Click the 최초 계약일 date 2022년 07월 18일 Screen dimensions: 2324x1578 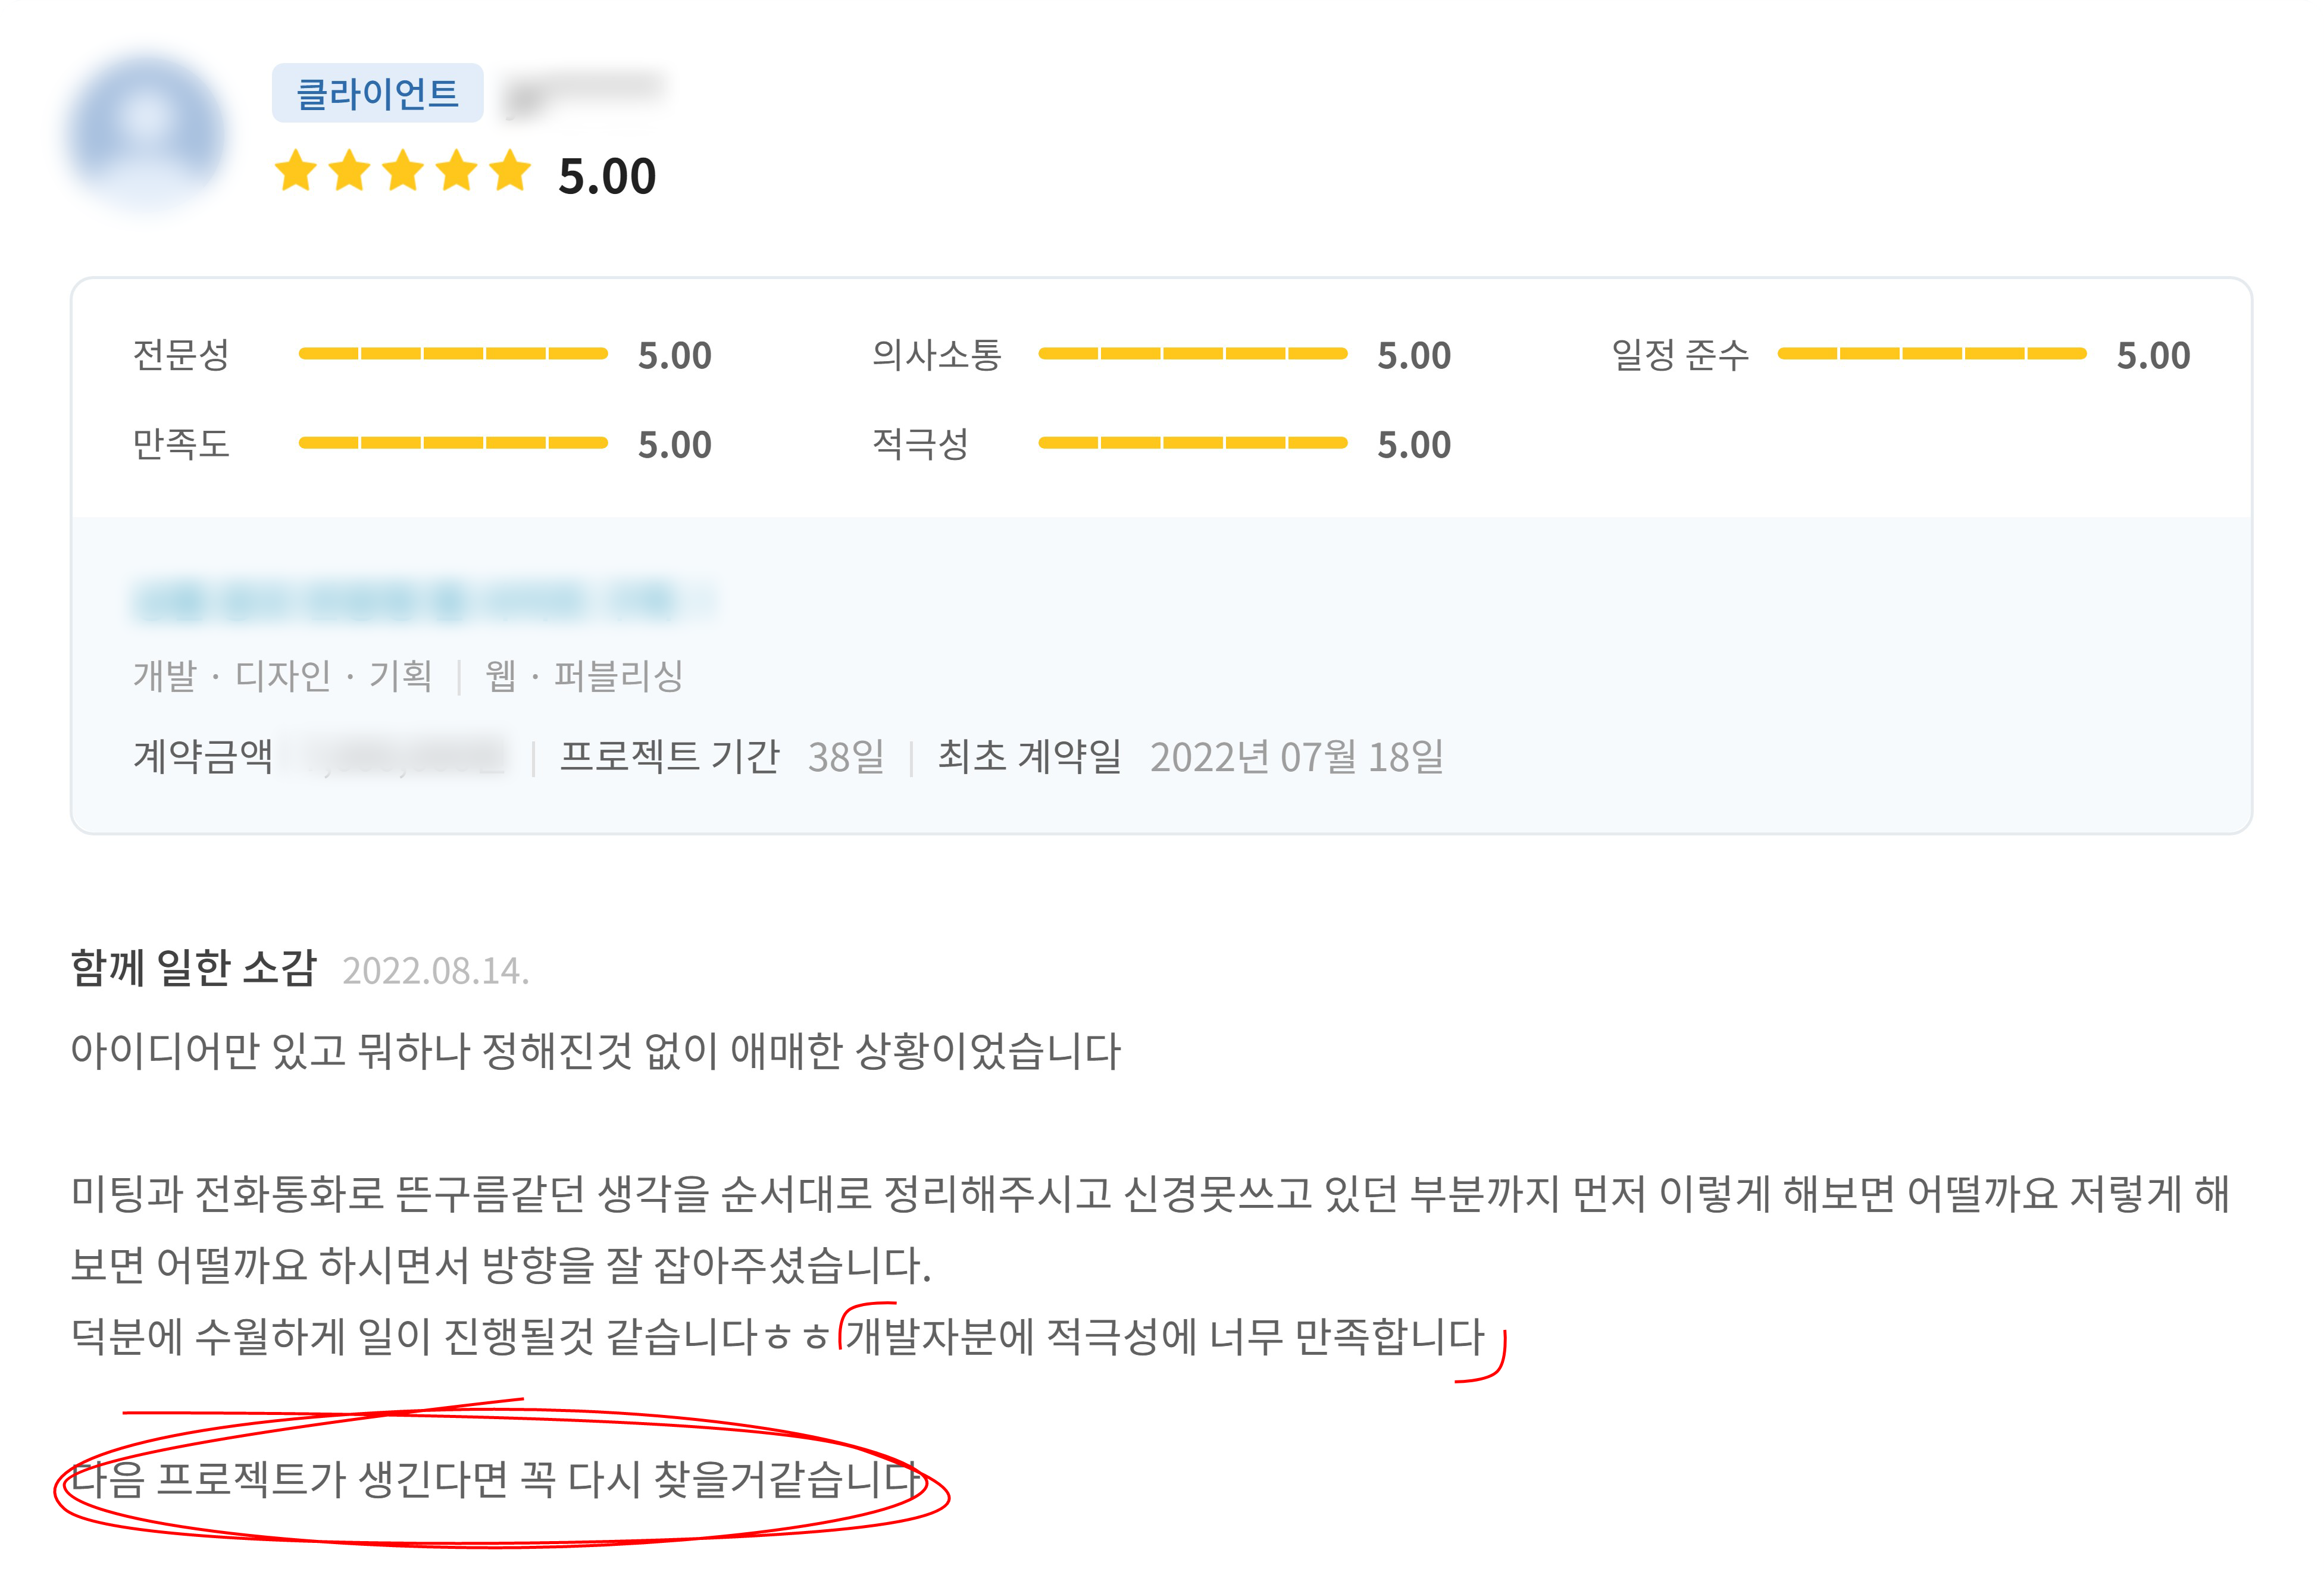1296,757
